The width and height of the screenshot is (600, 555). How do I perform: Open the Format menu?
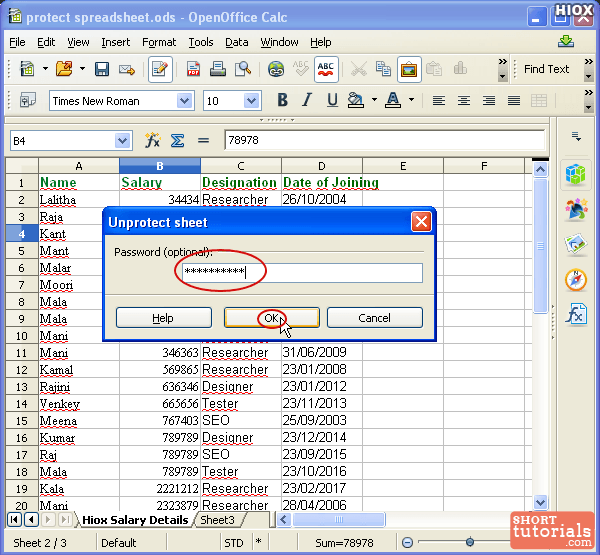tap(159, 42)
